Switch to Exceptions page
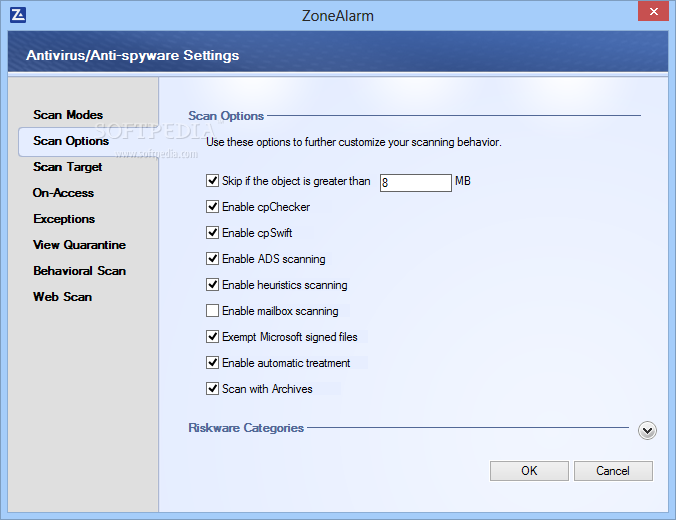This screenshot has height=520, width=676. point(64,219)
